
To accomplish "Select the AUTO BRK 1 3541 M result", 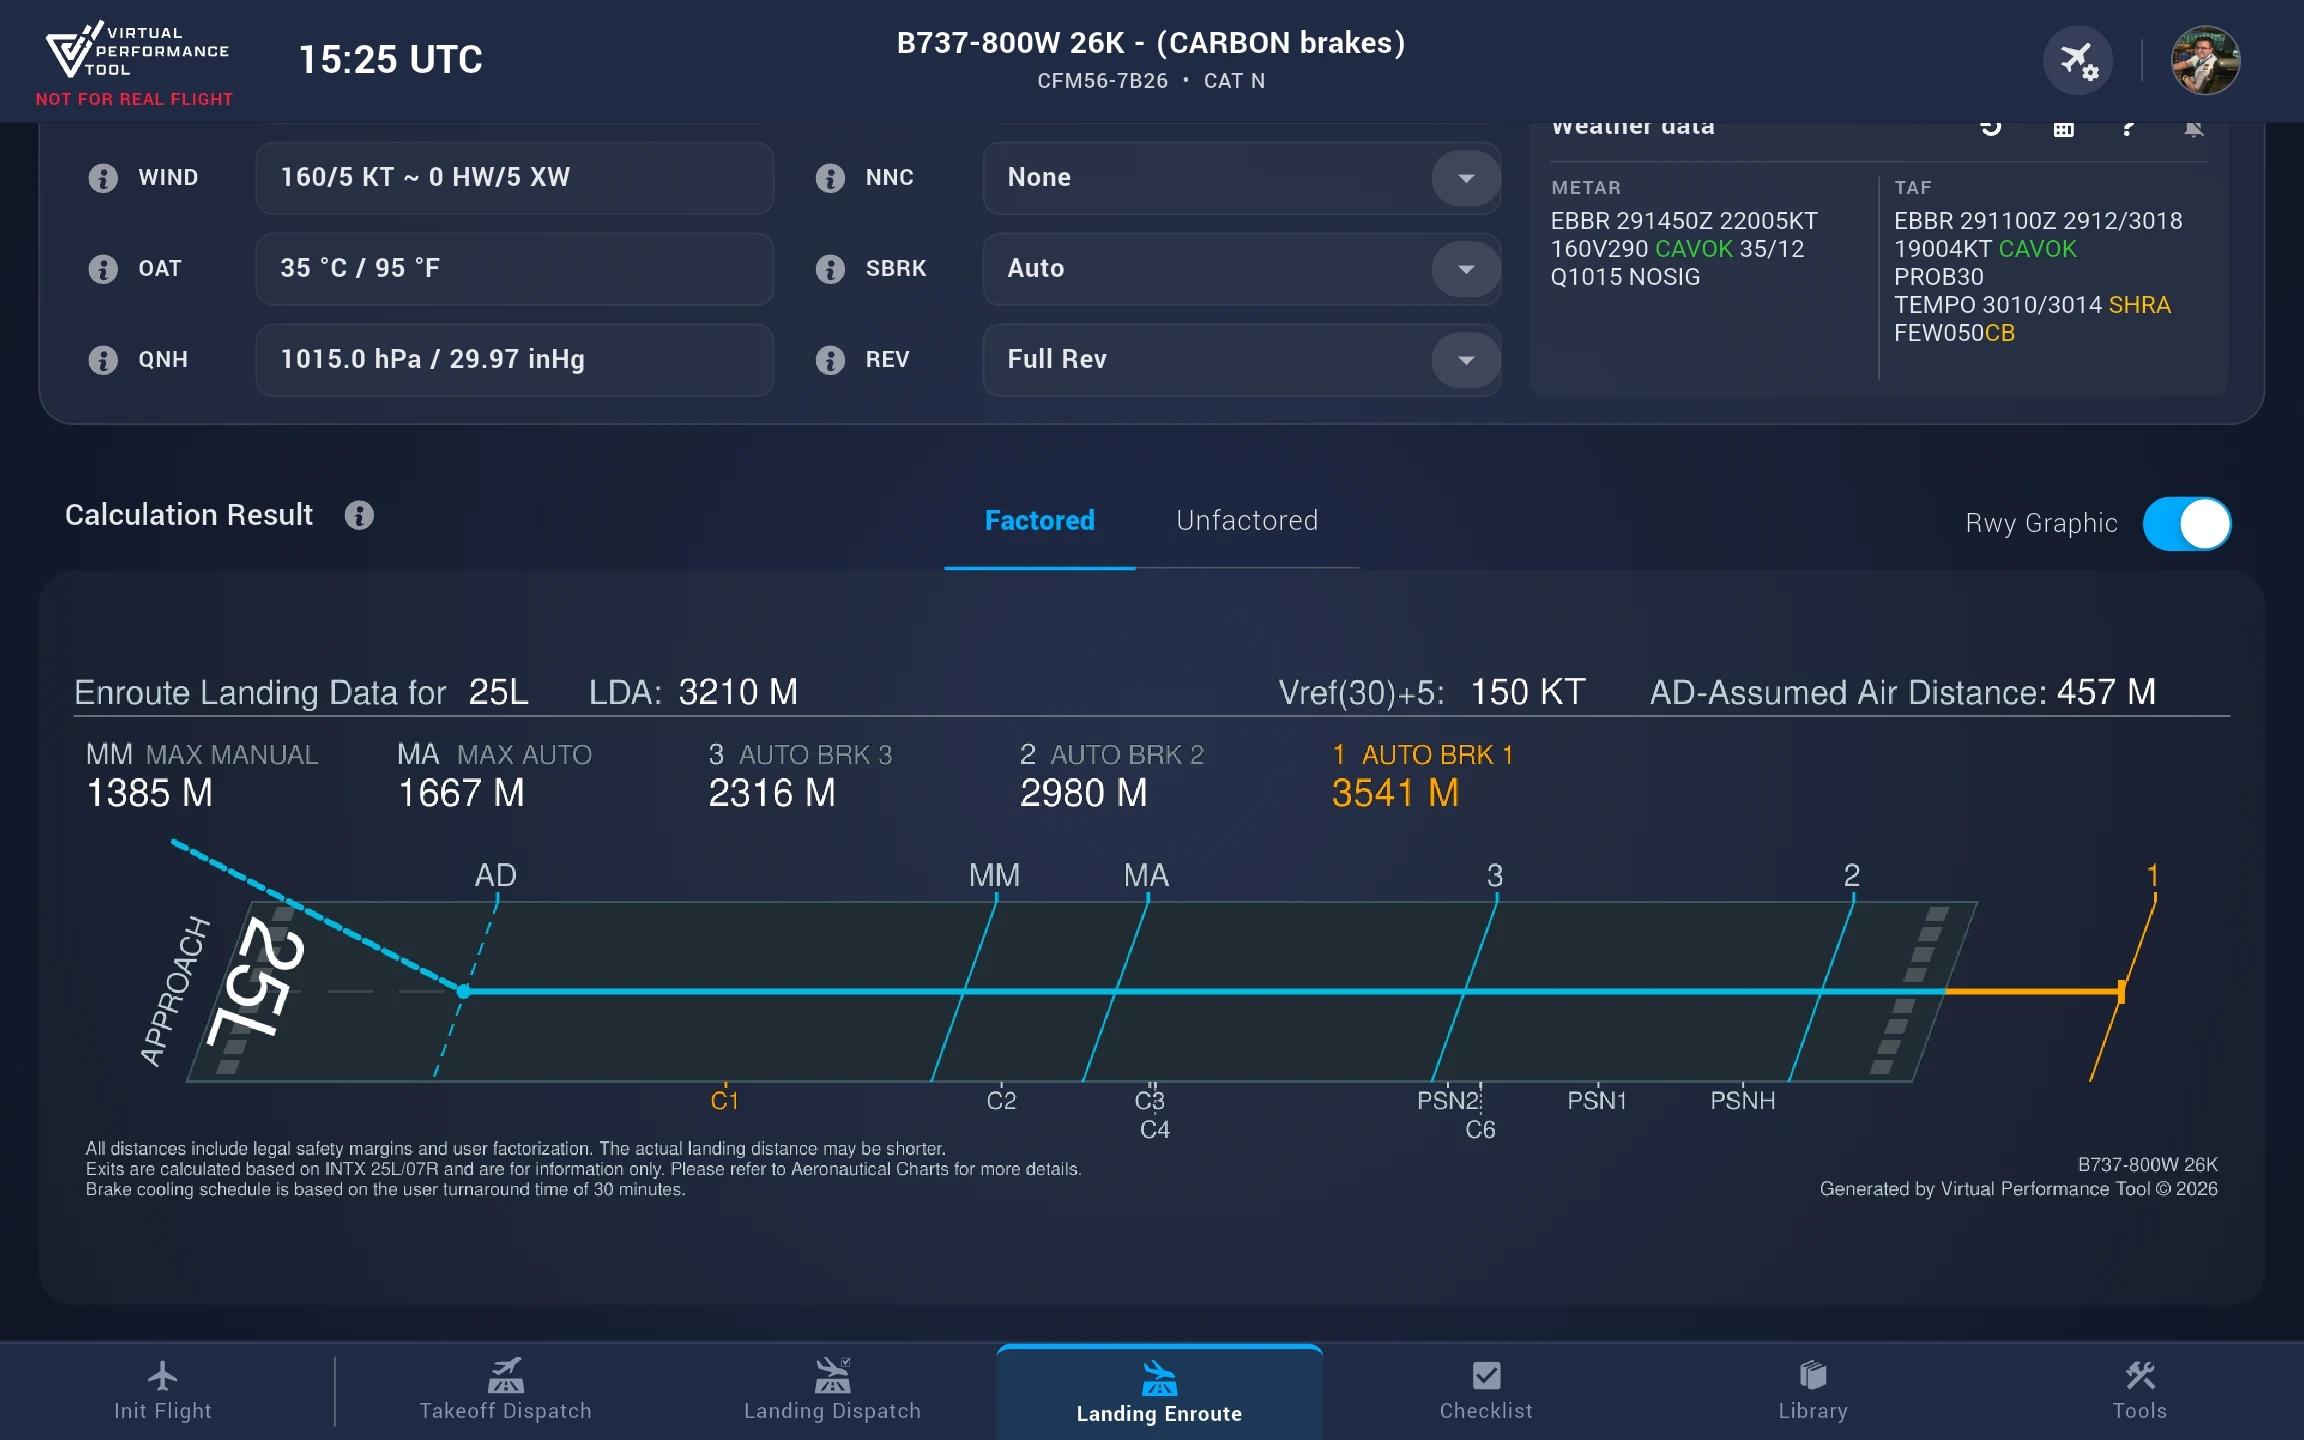I will pos(1422,776).
